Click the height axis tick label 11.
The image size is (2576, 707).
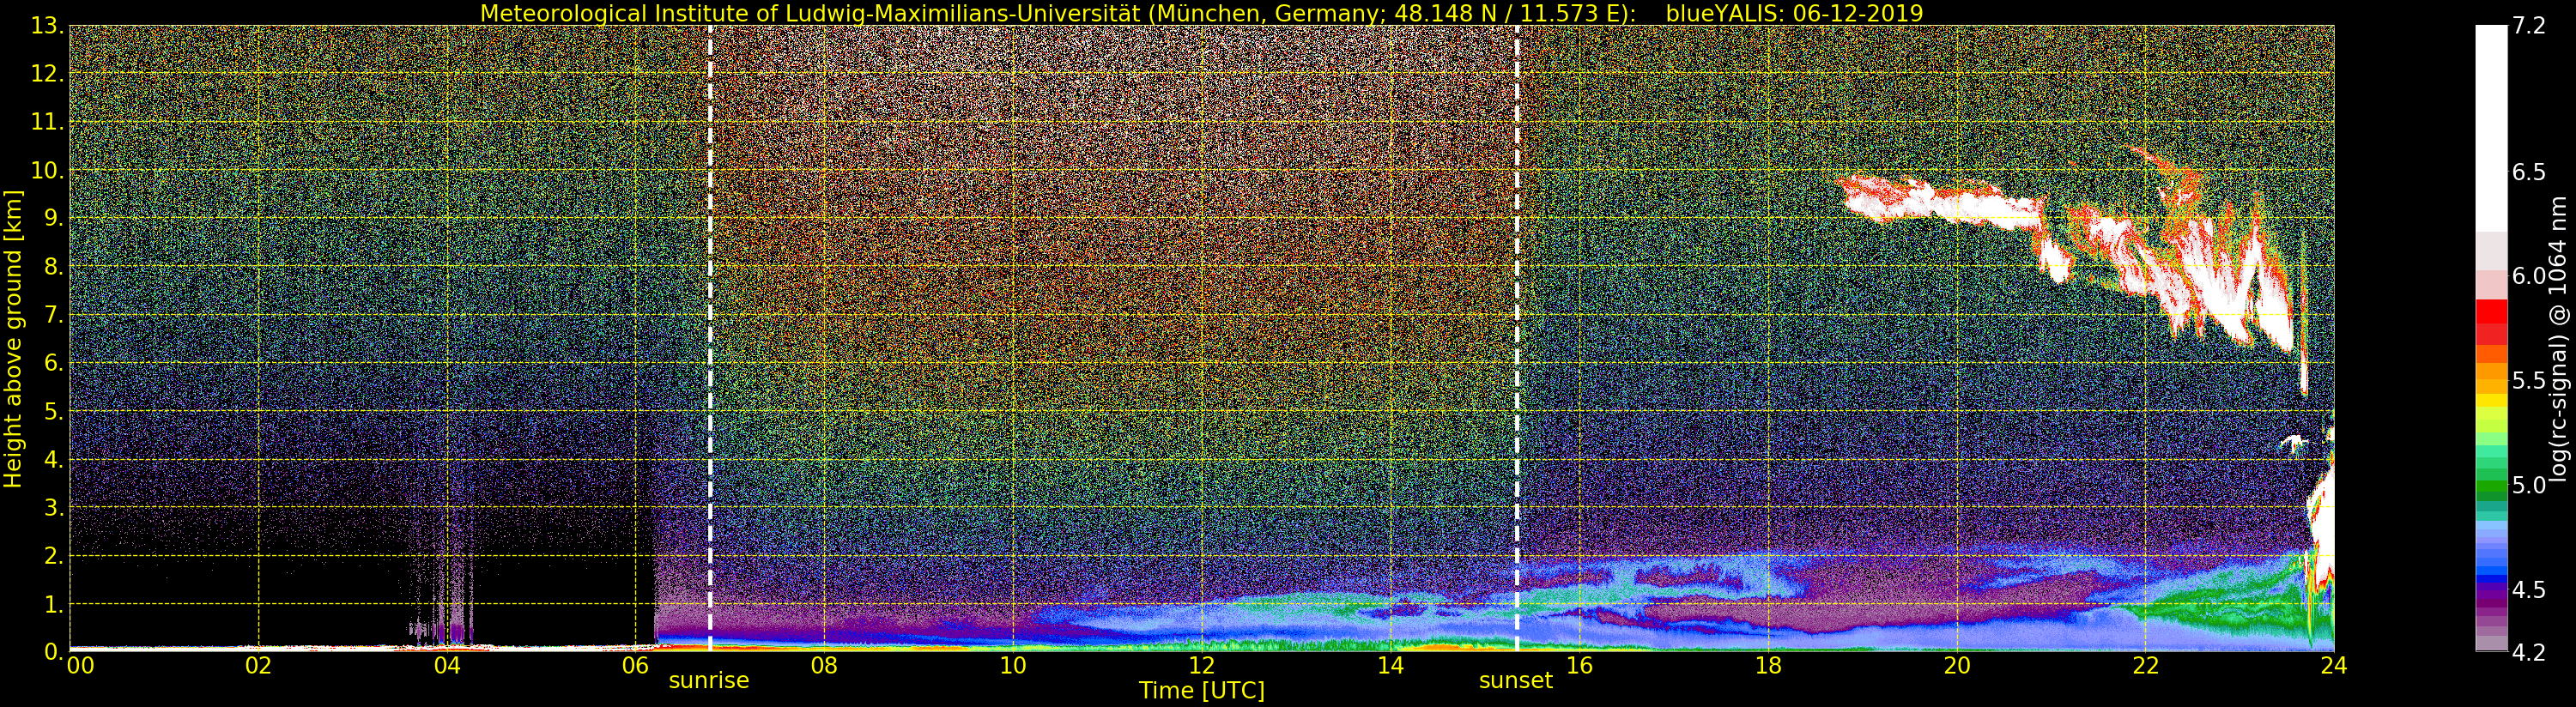(x=46, y=122)
